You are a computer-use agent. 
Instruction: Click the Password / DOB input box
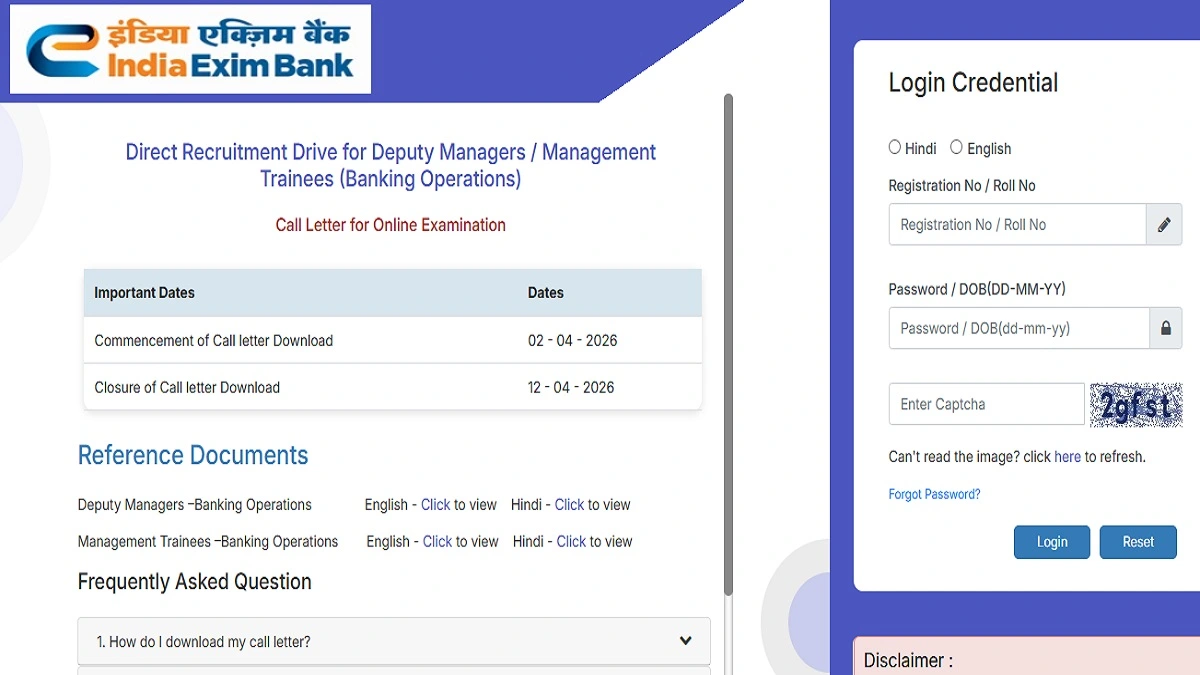1016,328
